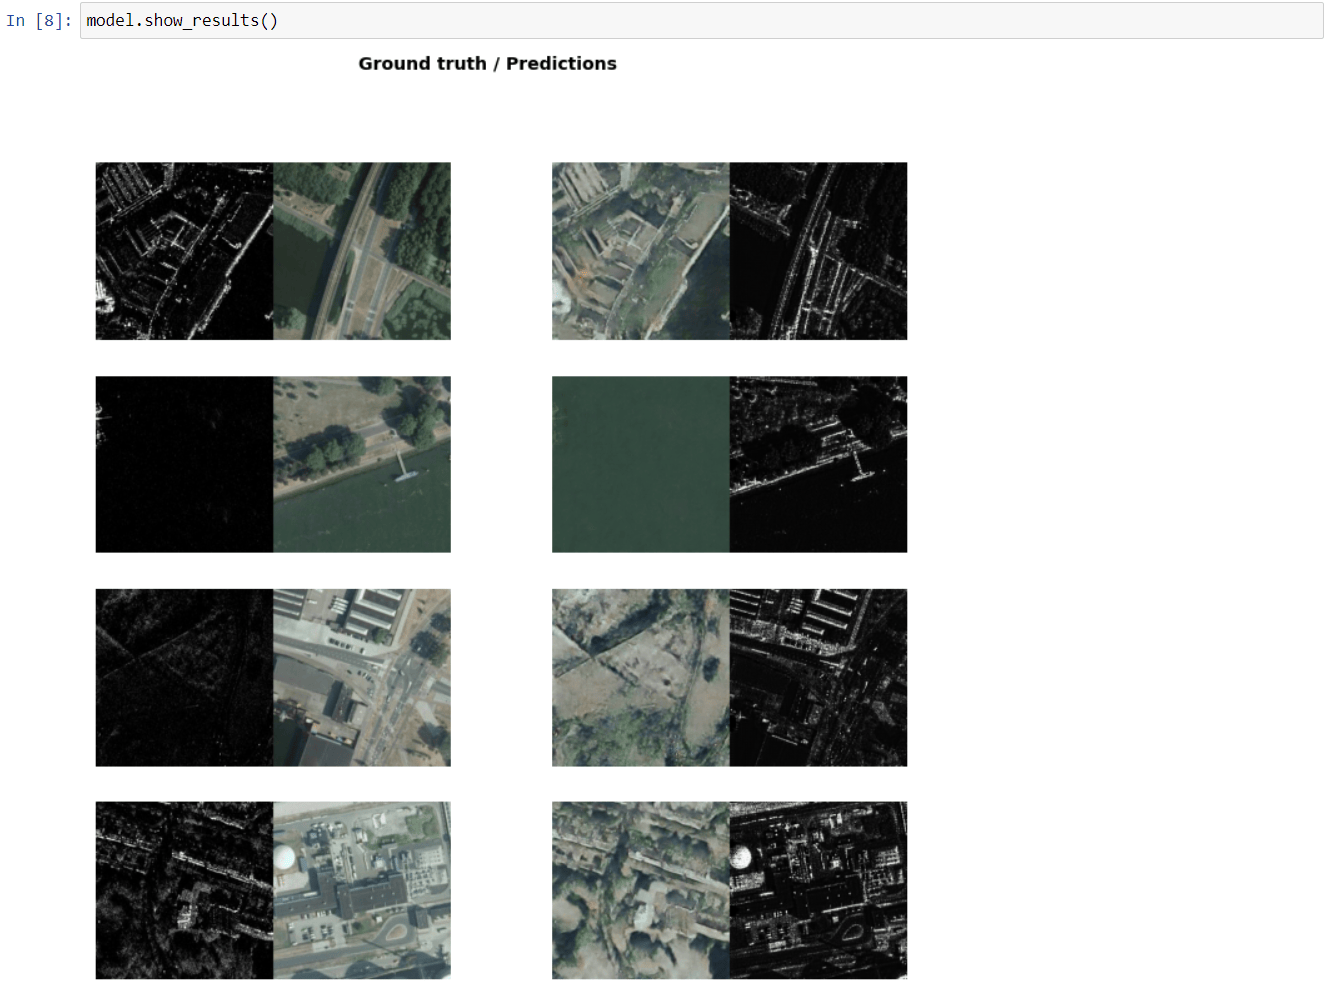Select the In [8] cell prompt

coord(39,20)
